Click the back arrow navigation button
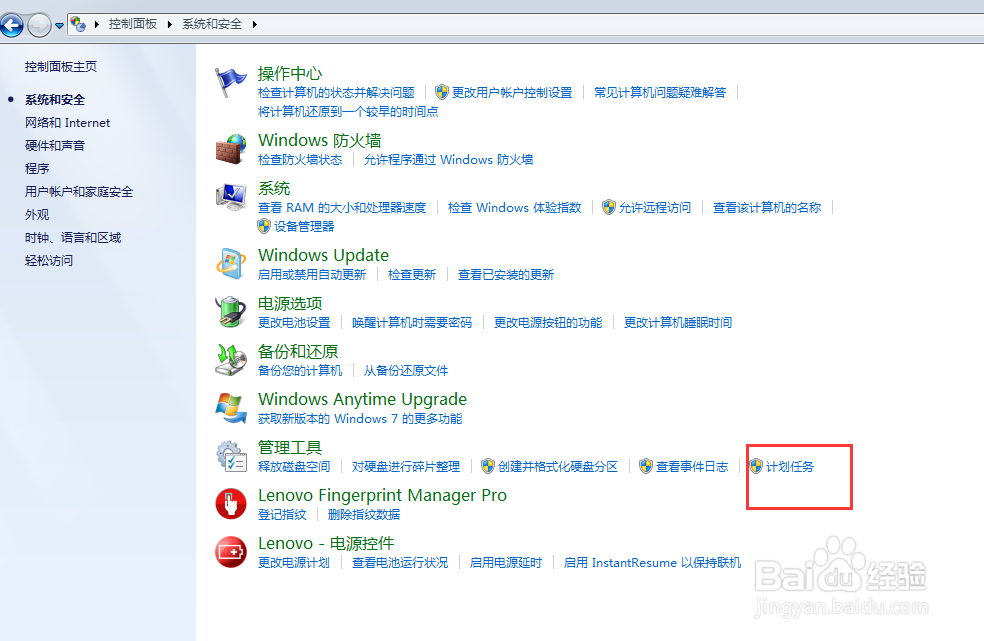 point(12,25)
